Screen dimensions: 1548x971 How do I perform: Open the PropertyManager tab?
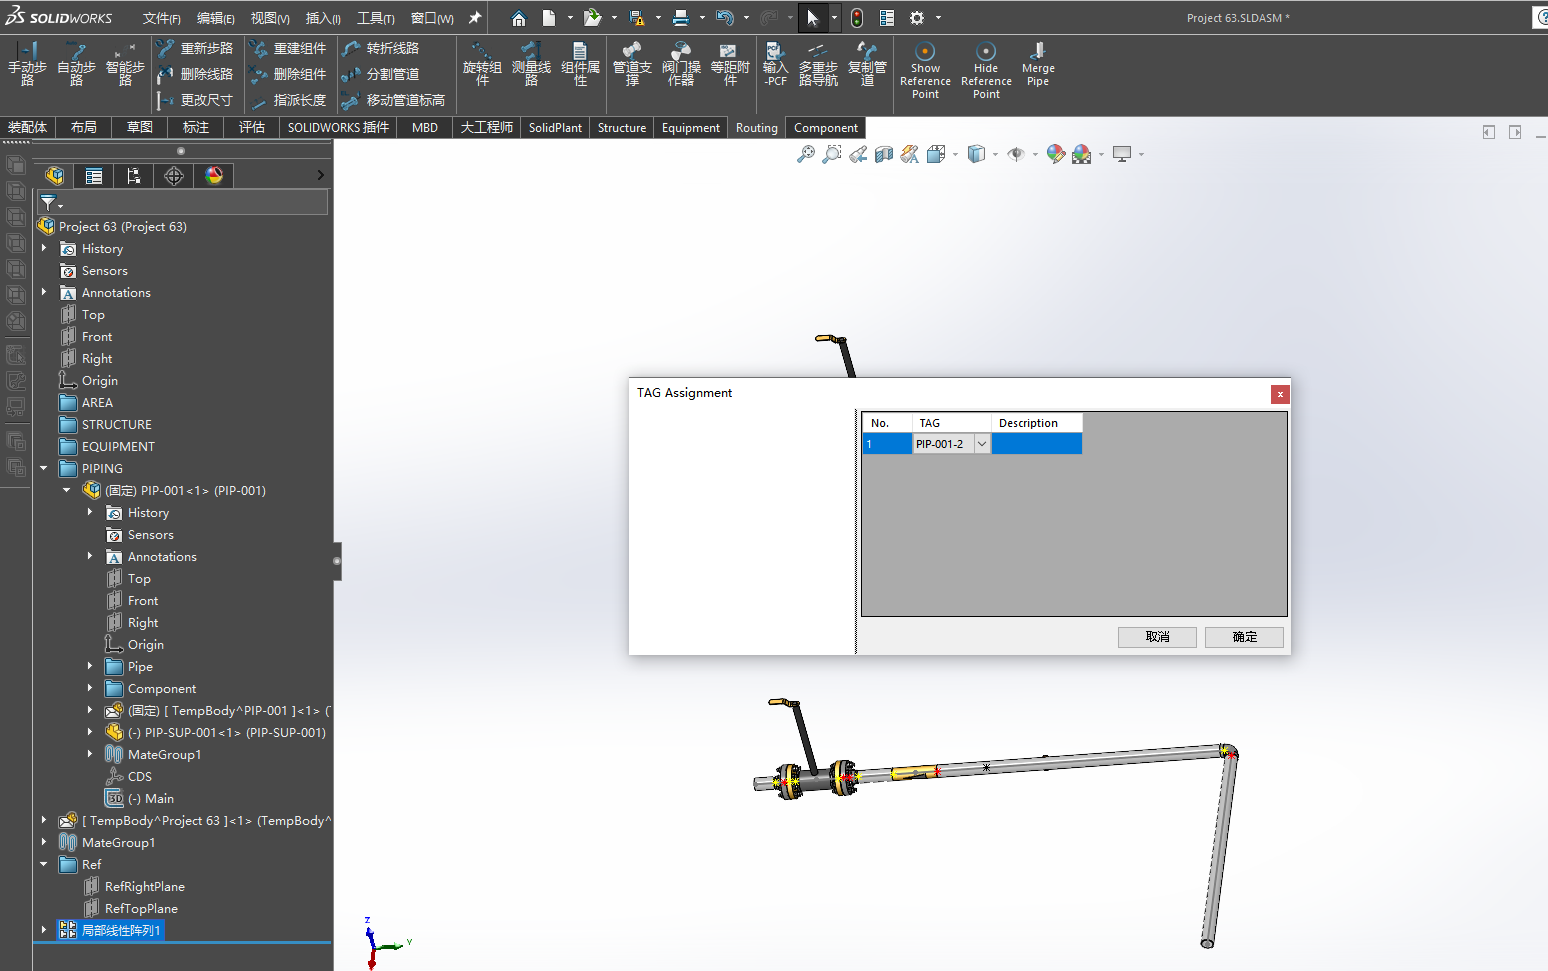point(94,176)
